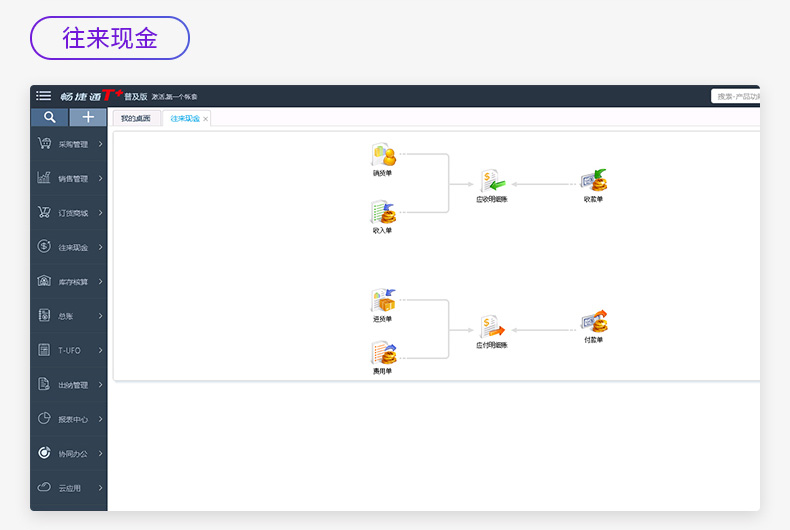
Task: Select the 往来现金 tab
Action: (185, 118)
